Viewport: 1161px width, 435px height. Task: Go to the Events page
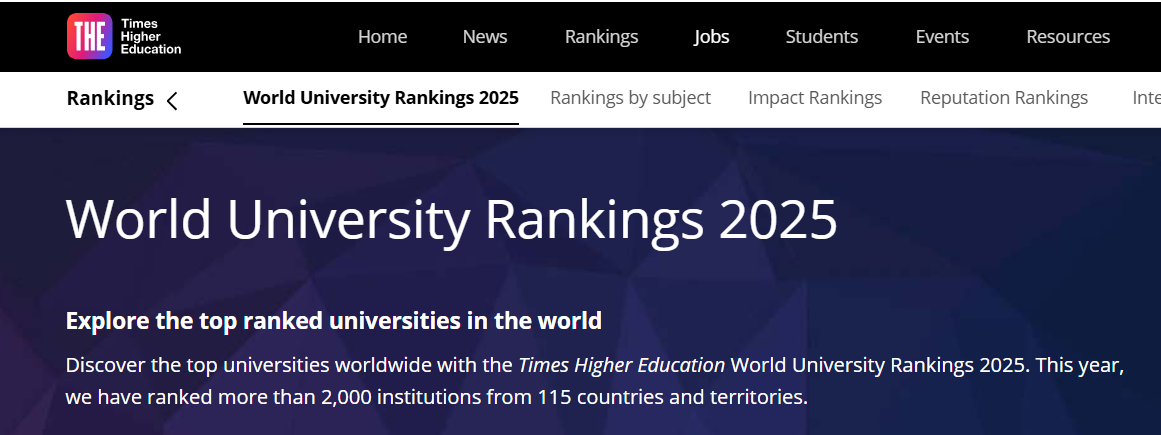coord(942,36)
